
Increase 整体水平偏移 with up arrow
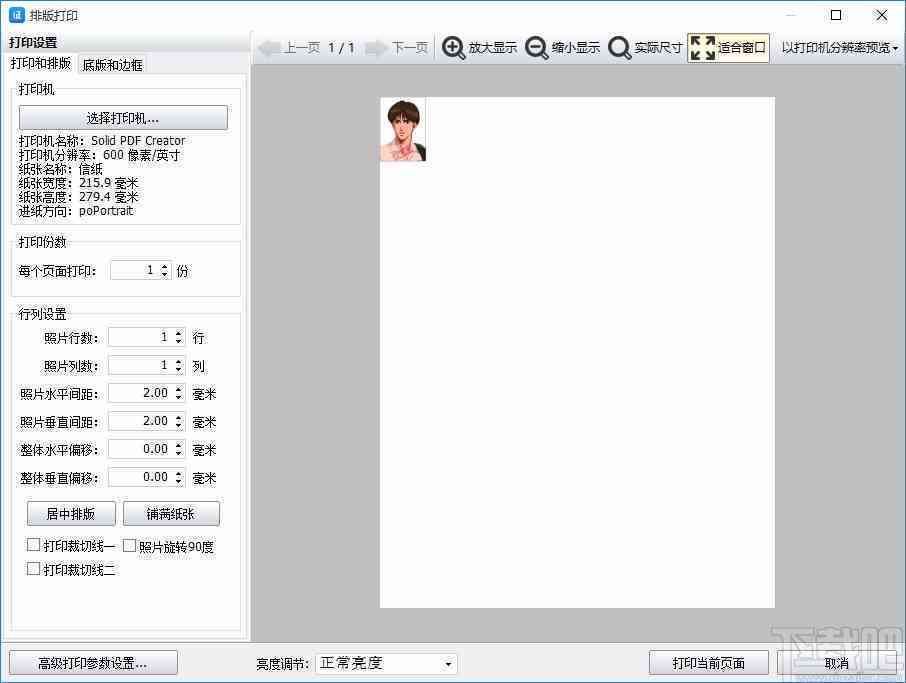tap(179, 445)
